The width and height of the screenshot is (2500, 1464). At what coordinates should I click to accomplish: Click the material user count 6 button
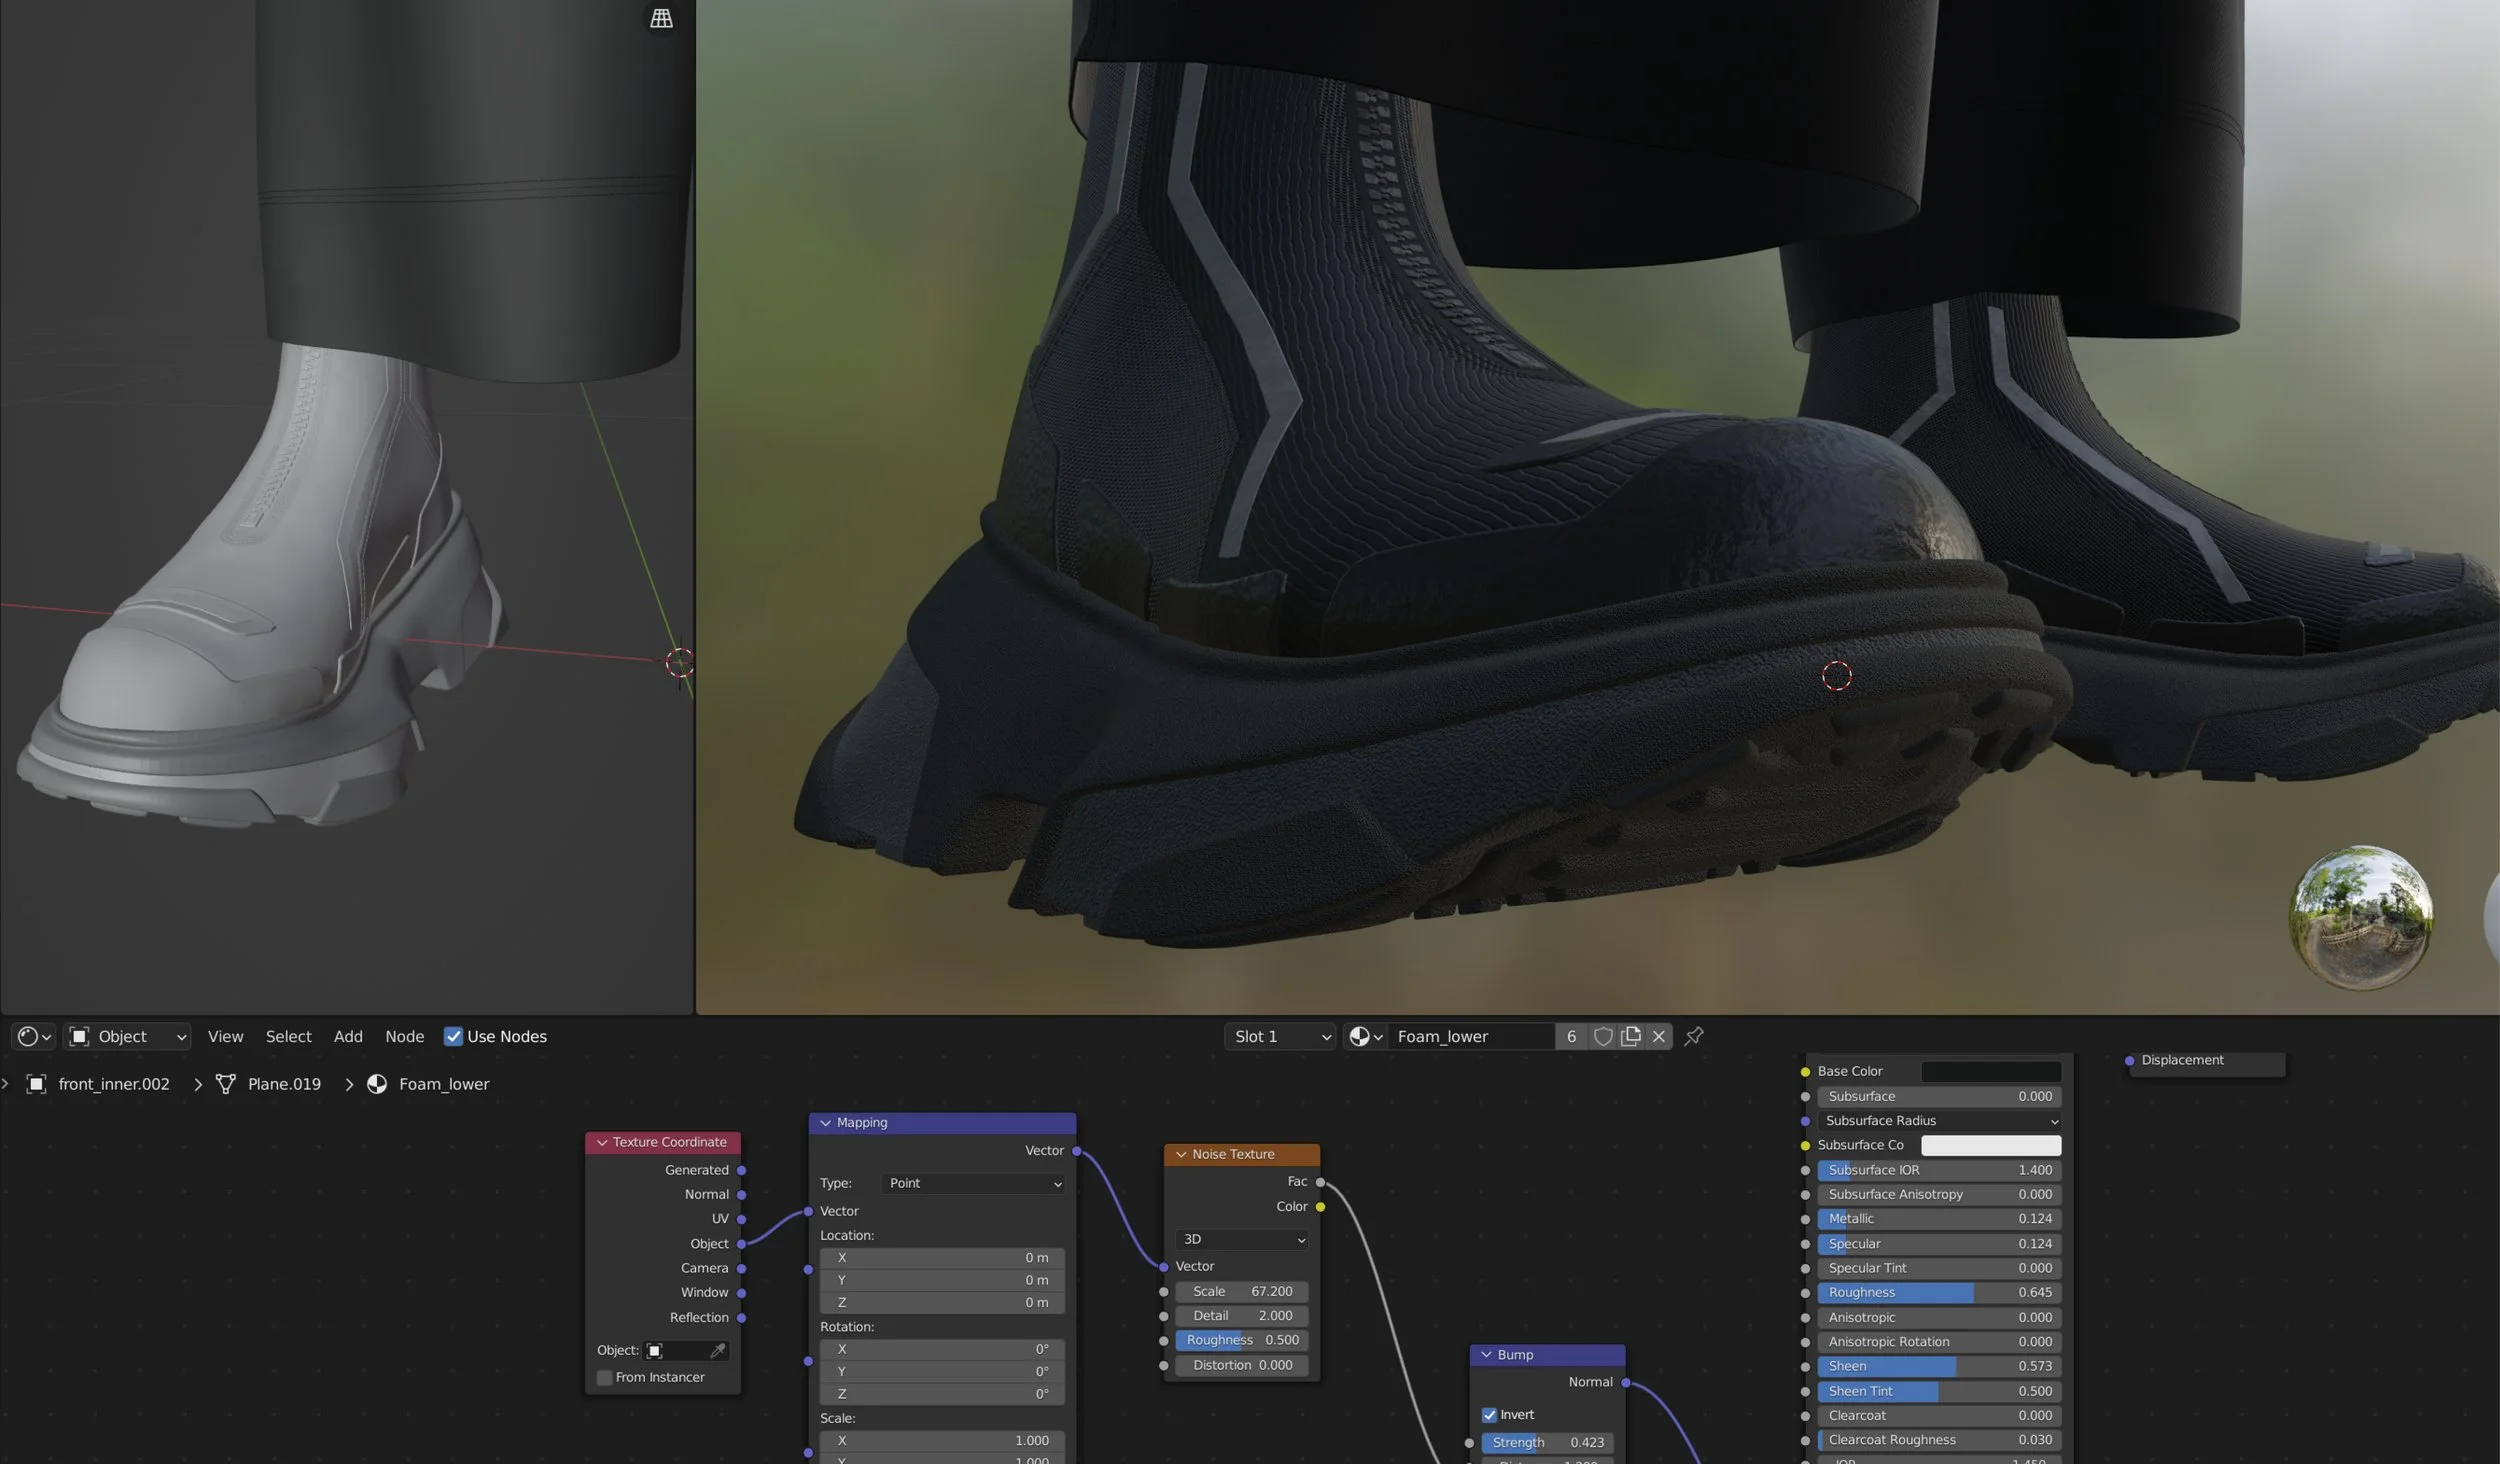pos(1571,1036)
